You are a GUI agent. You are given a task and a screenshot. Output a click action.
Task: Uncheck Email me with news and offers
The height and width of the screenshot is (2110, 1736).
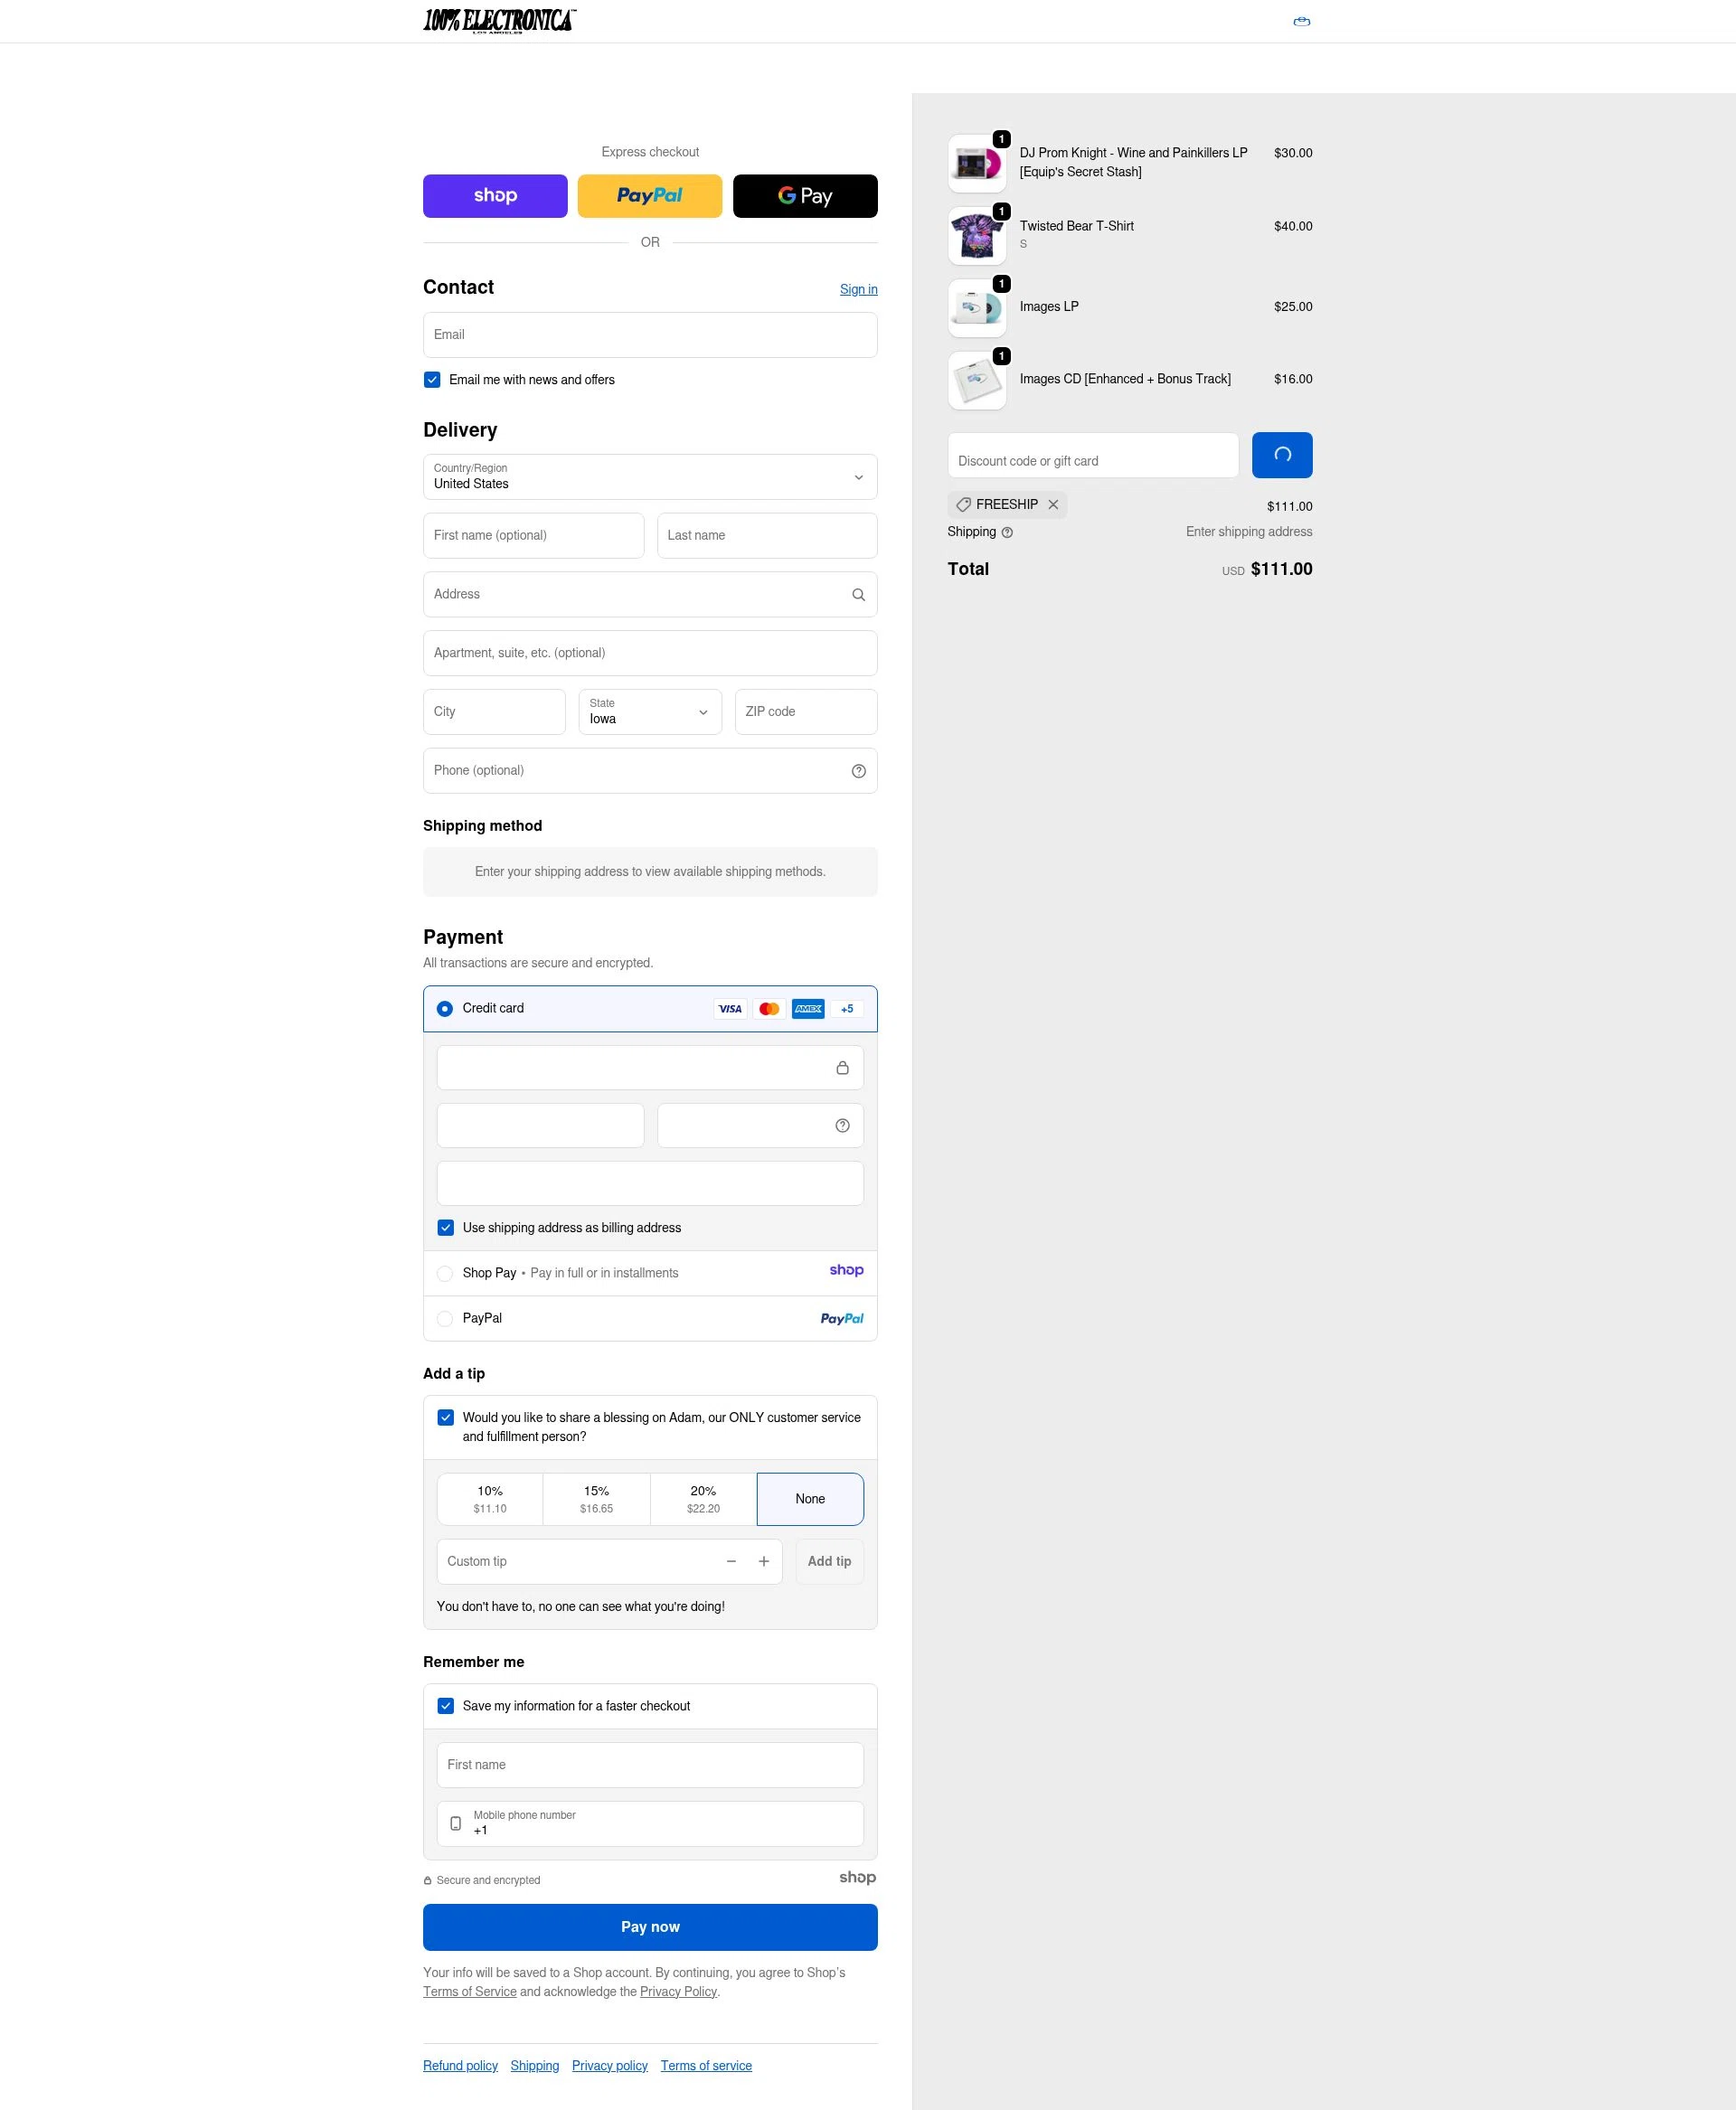point(432,380)
